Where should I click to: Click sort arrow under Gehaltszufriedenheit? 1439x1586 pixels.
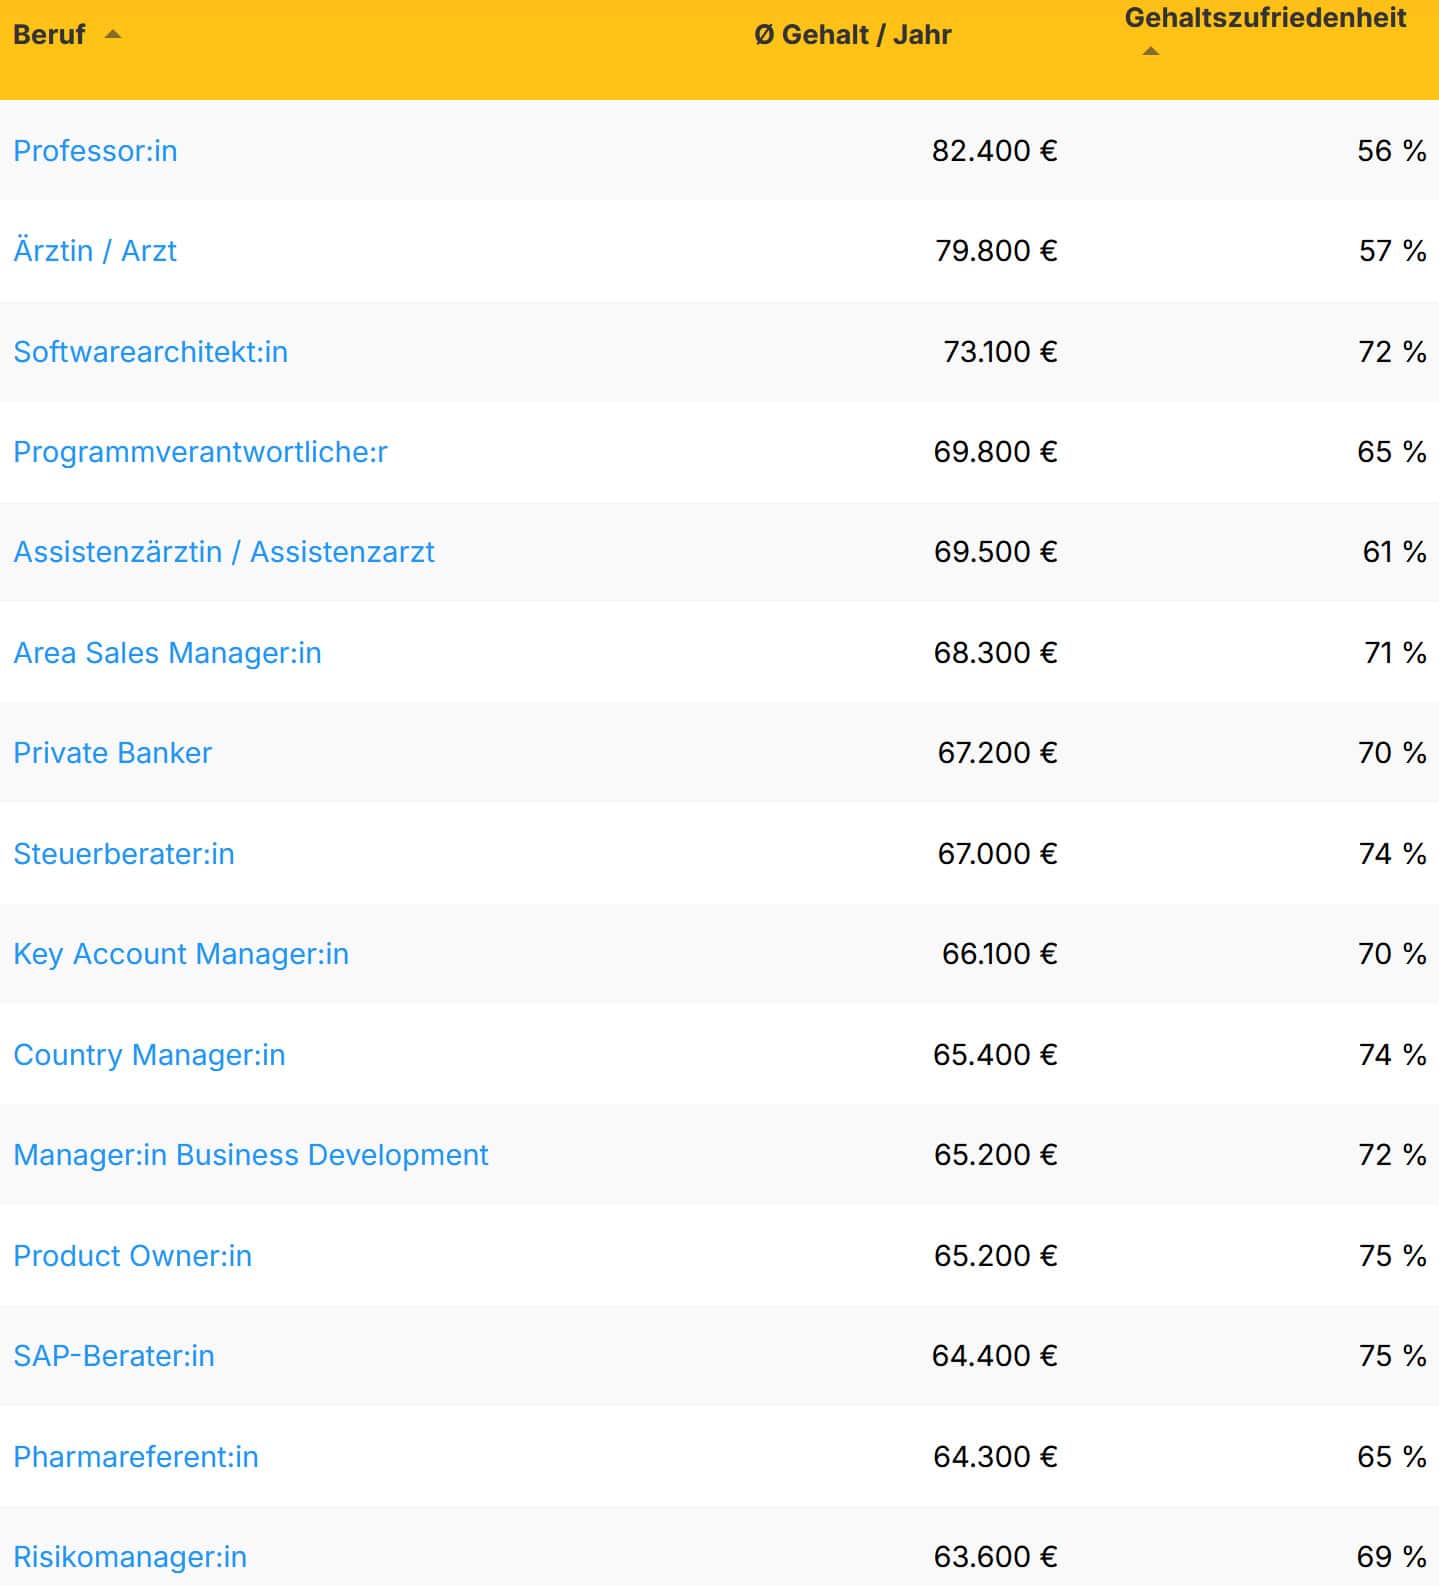(x=1151, y=51)
